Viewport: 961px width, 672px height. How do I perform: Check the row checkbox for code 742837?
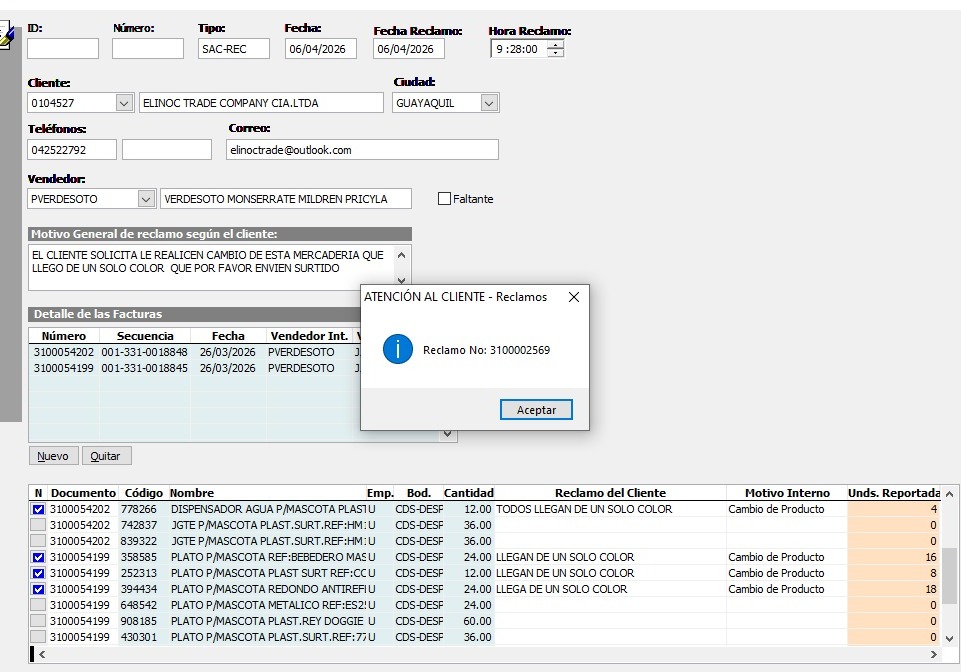(x=39, y=525)
